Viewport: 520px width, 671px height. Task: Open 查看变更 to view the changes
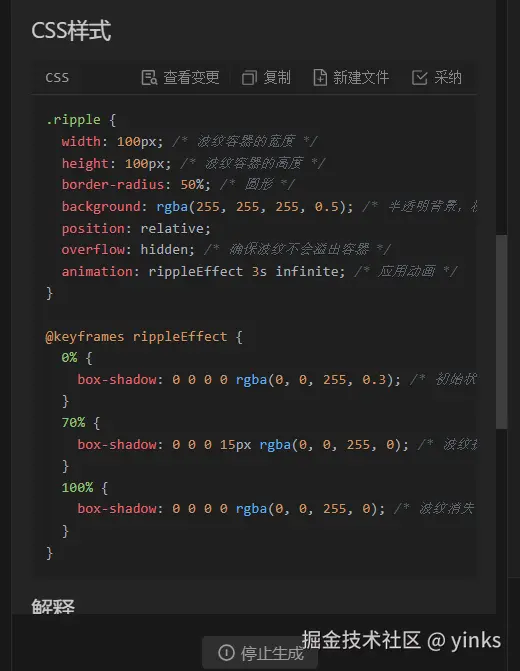[x=180, y=78]
